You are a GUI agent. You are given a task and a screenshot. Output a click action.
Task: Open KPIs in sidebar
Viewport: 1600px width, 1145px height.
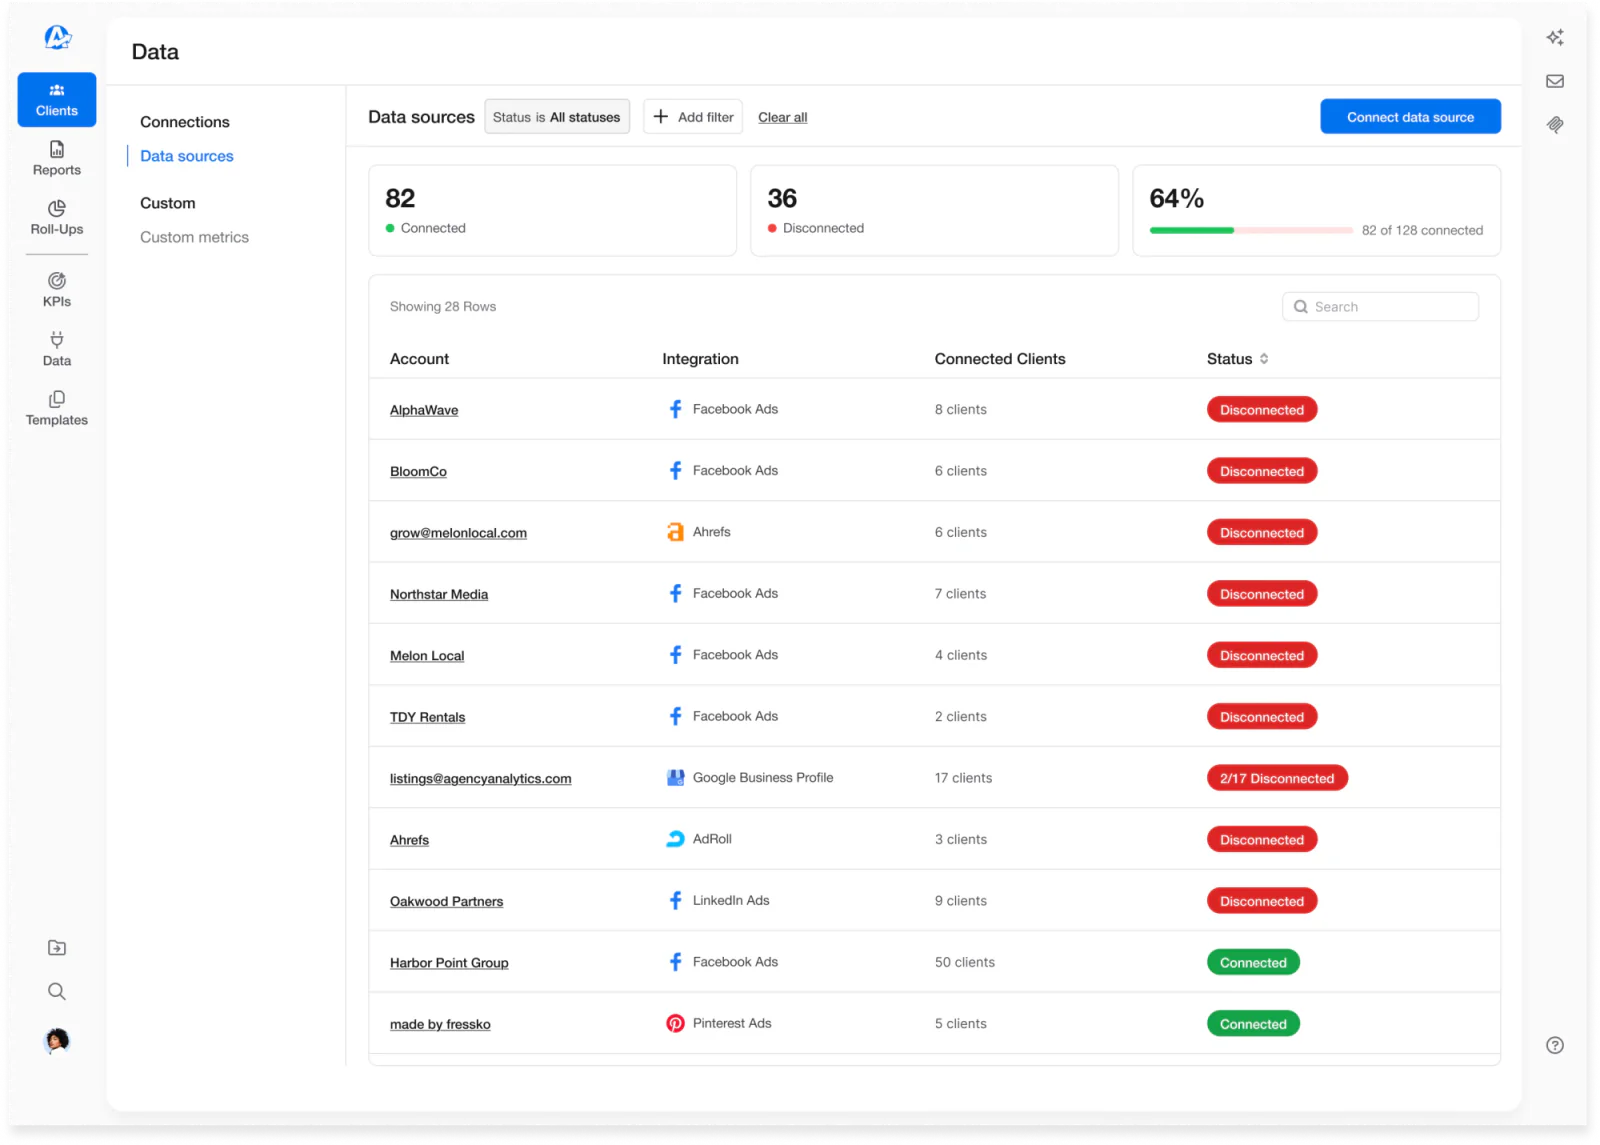click(57, 290)
